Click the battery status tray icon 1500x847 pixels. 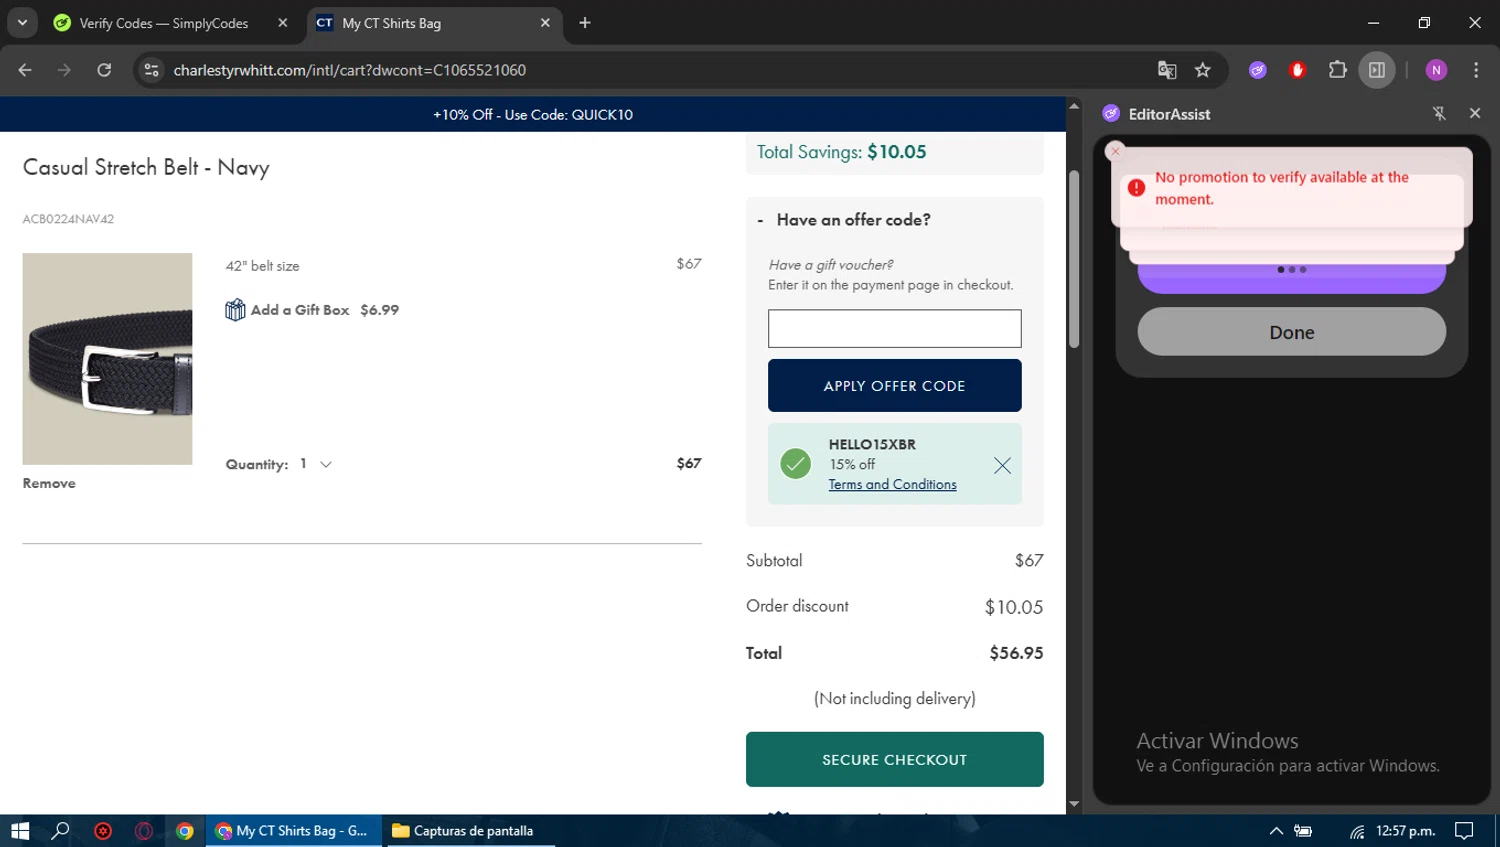coord(1303,831)
